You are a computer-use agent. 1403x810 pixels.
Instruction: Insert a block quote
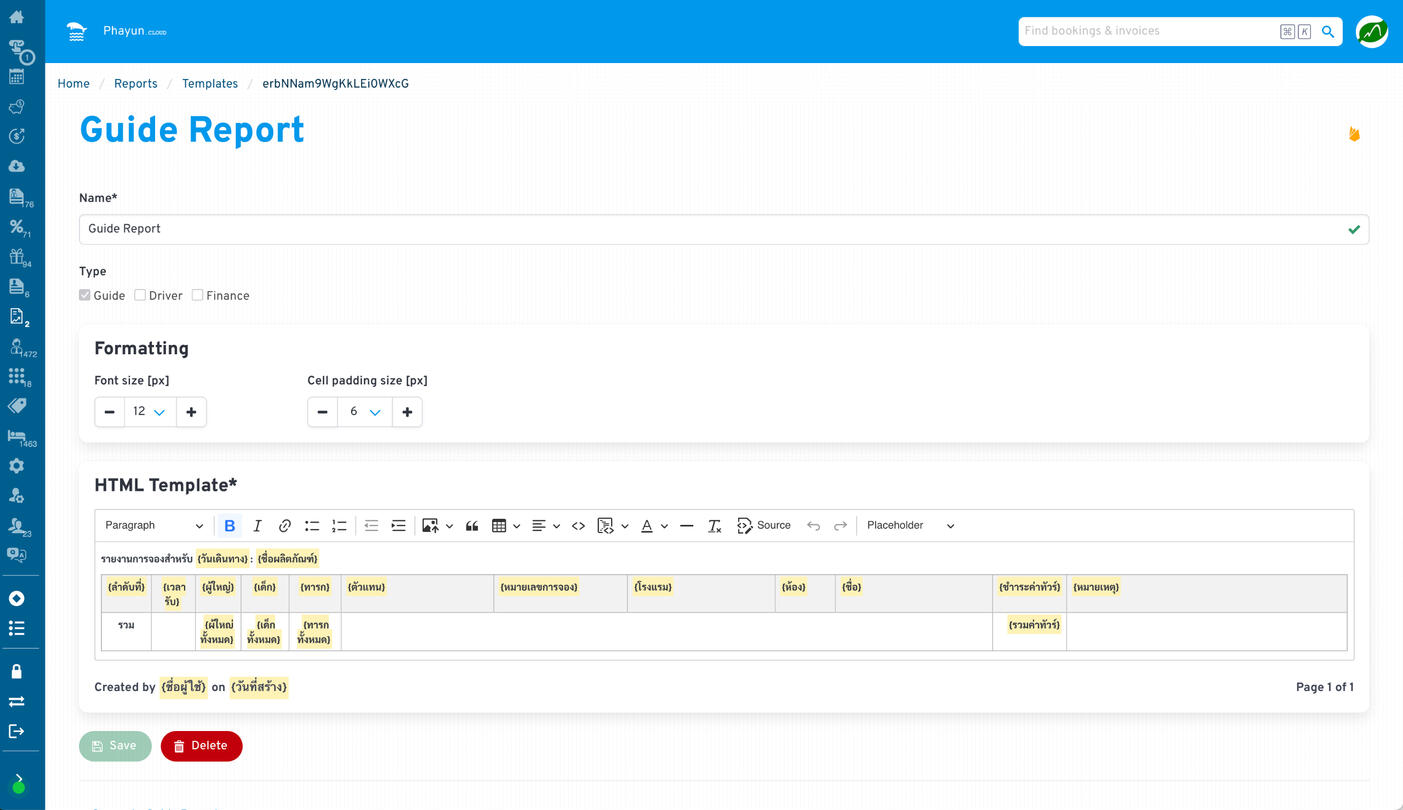point(472,526)
